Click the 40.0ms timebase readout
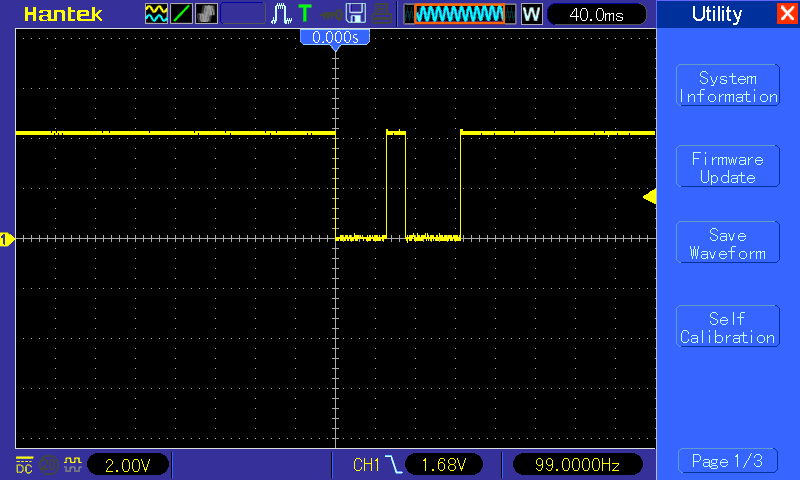This screenshot has width=800, height=480. [596, 14]
